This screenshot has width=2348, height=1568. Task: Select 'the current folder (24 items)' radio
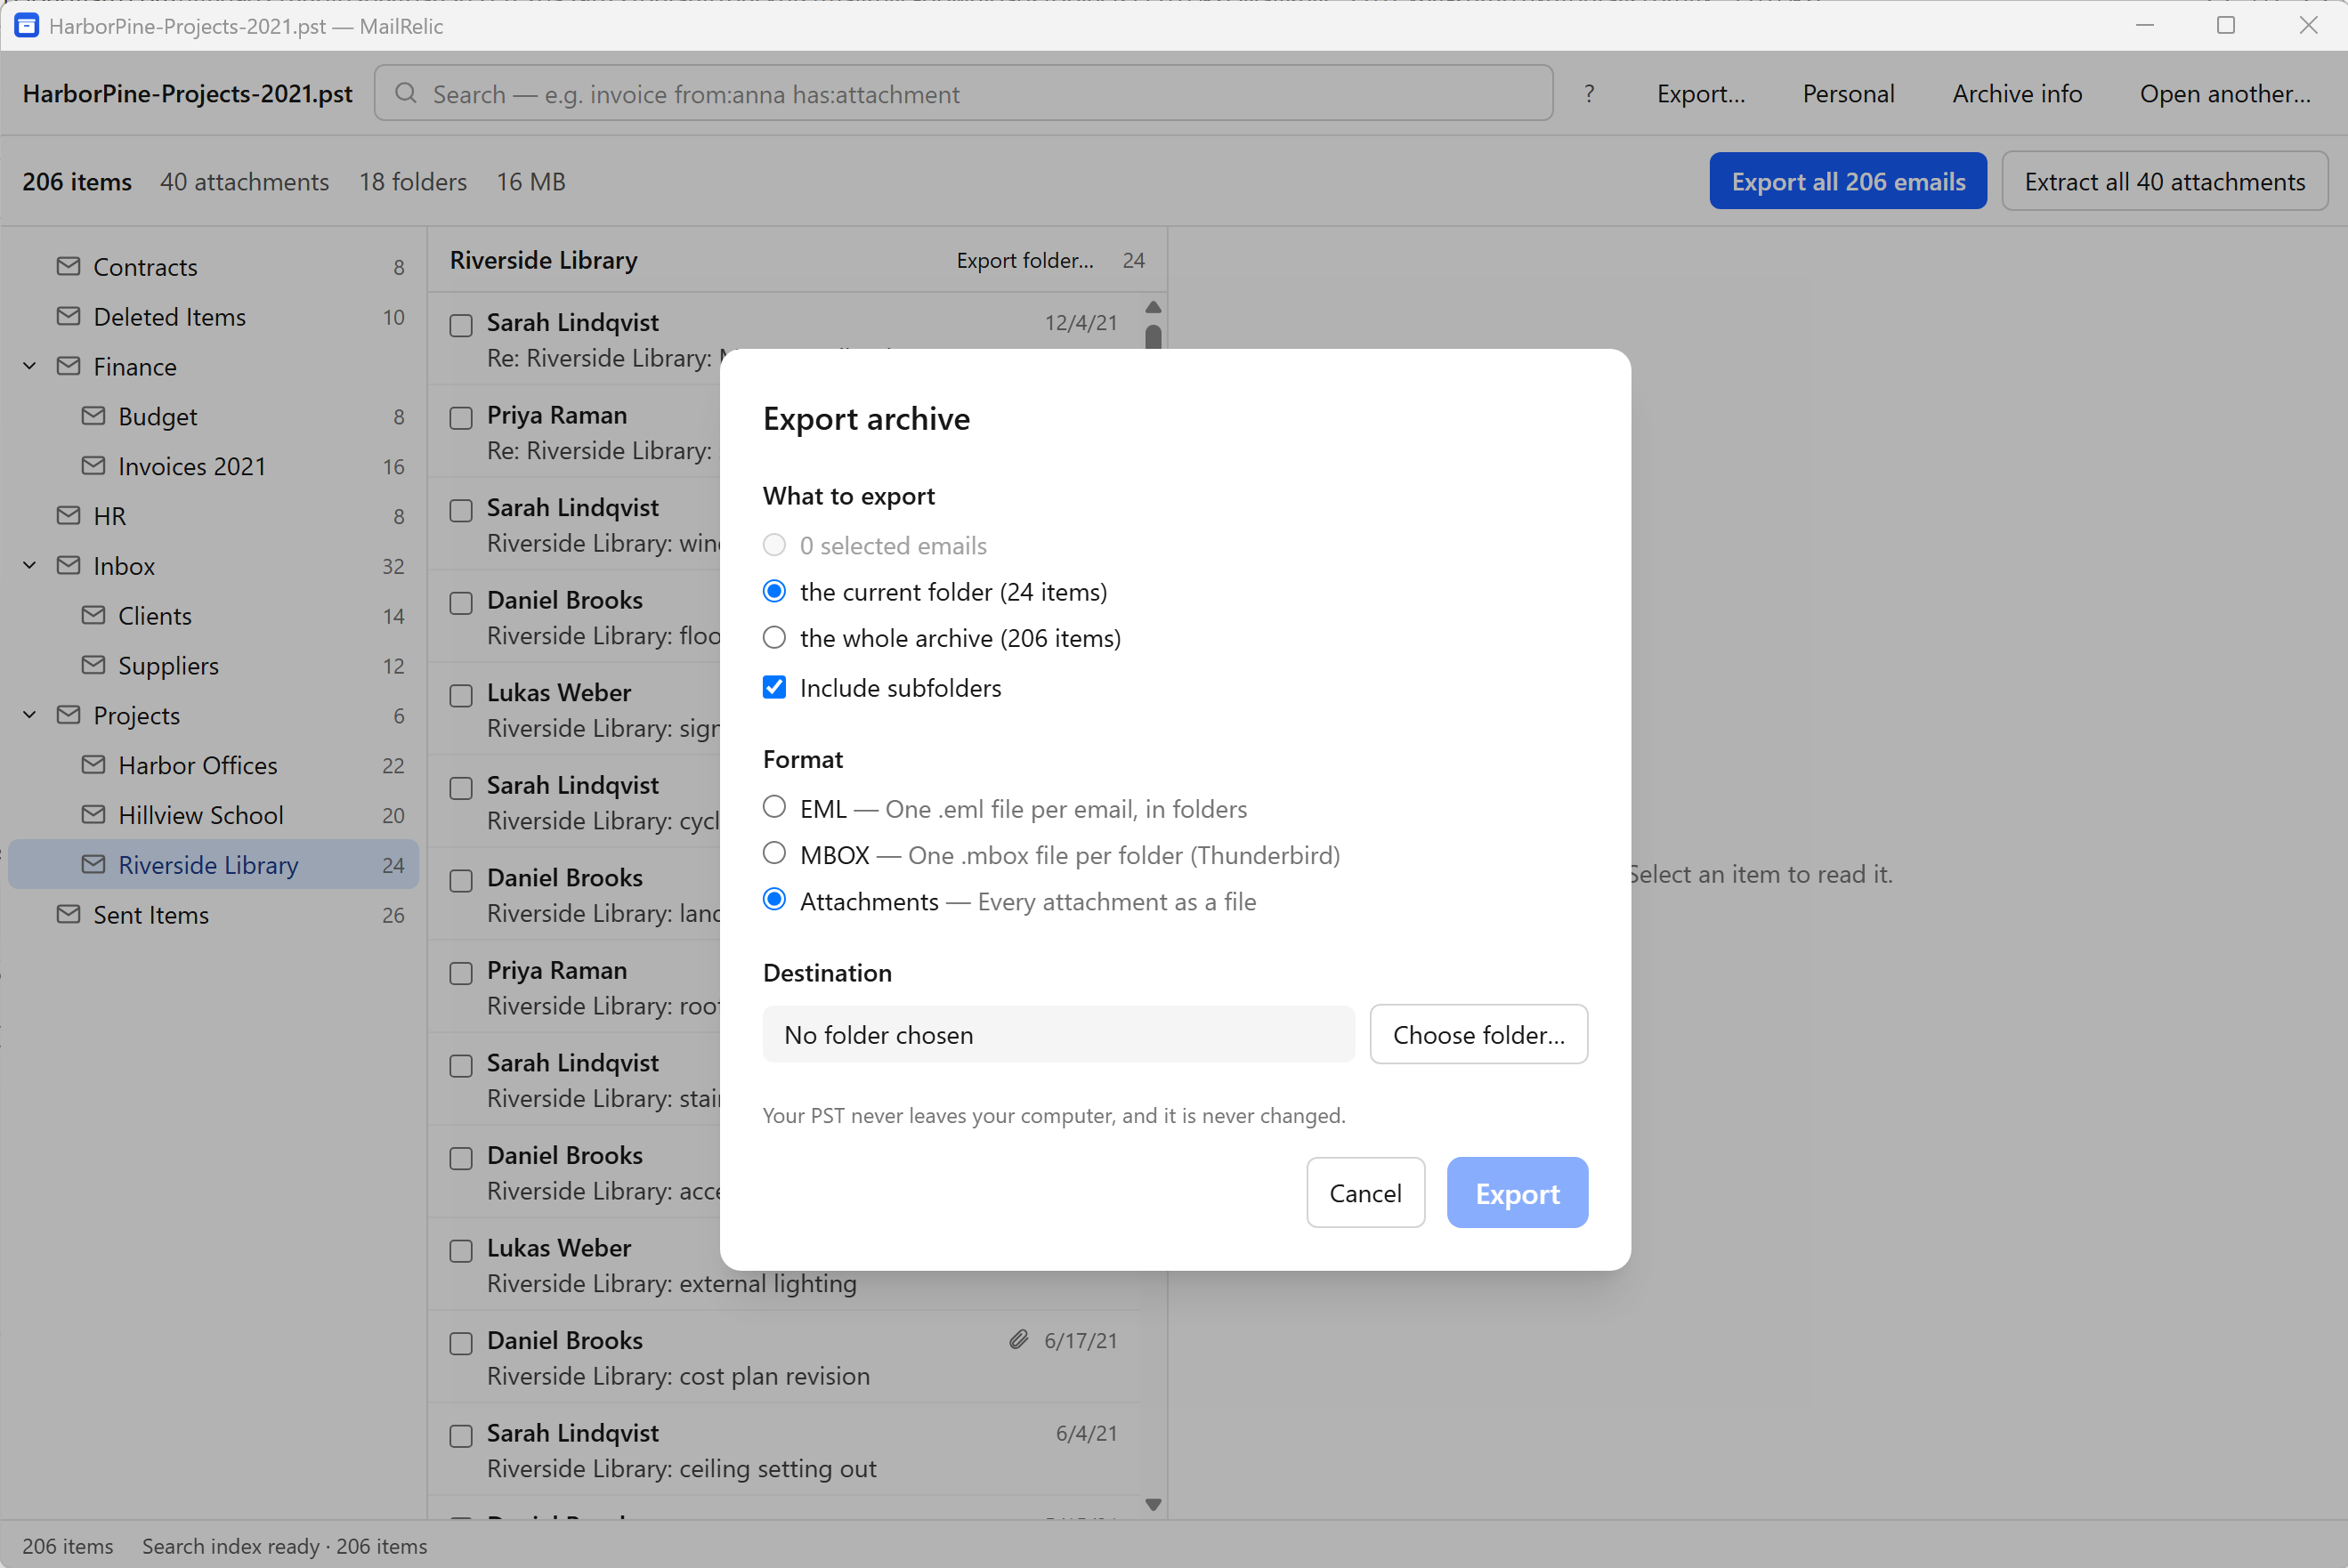click(774, 591)
